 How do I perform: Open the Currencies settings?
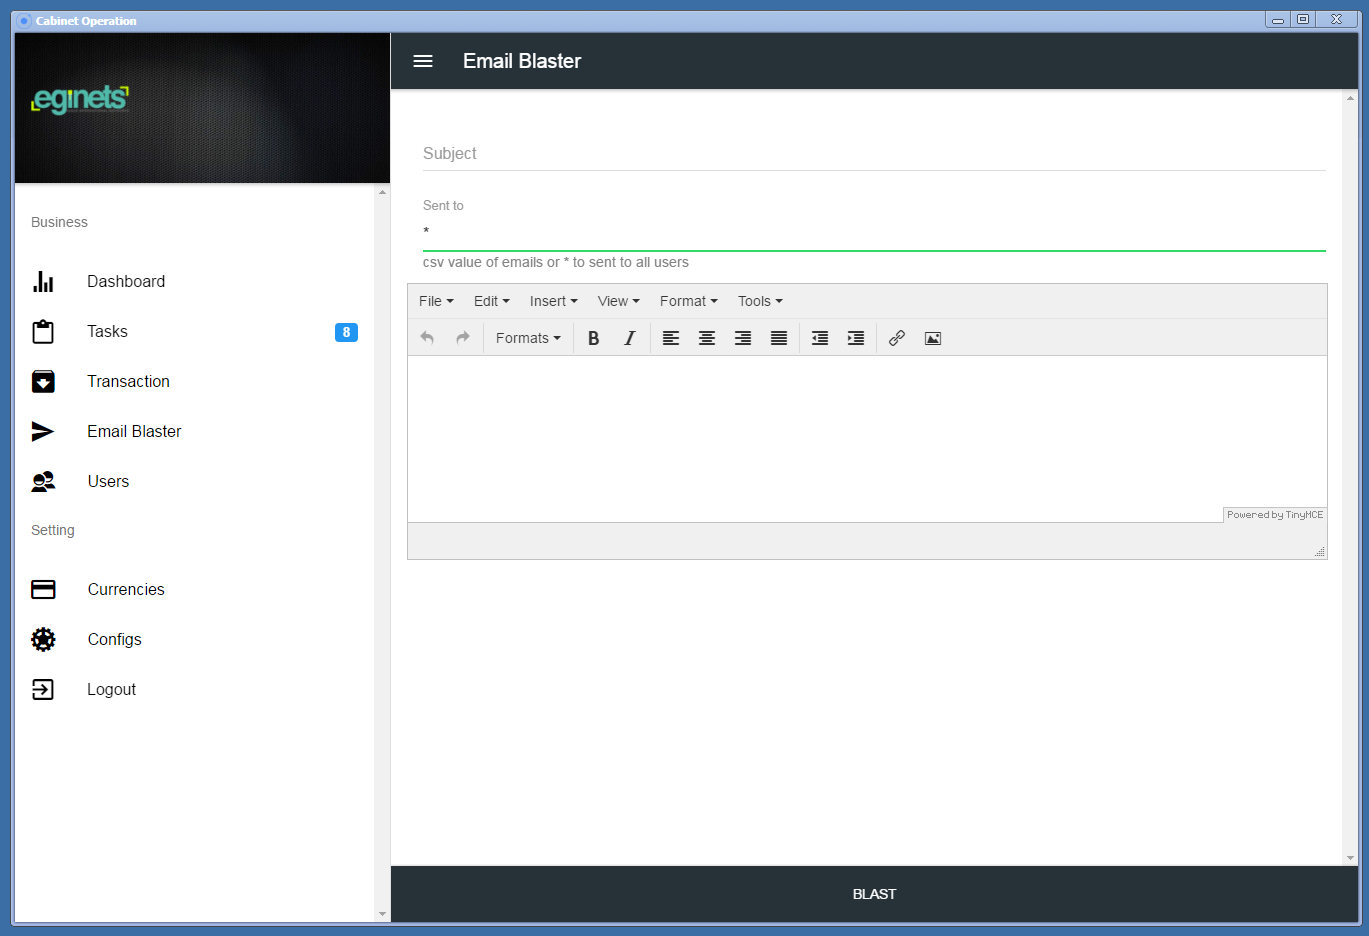(x=126, y=589)
